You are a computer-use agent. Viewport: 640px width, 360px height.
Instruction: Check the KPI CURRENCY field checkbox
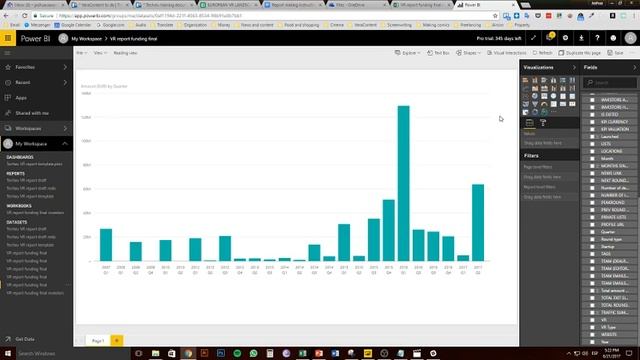tap(592, 122)
